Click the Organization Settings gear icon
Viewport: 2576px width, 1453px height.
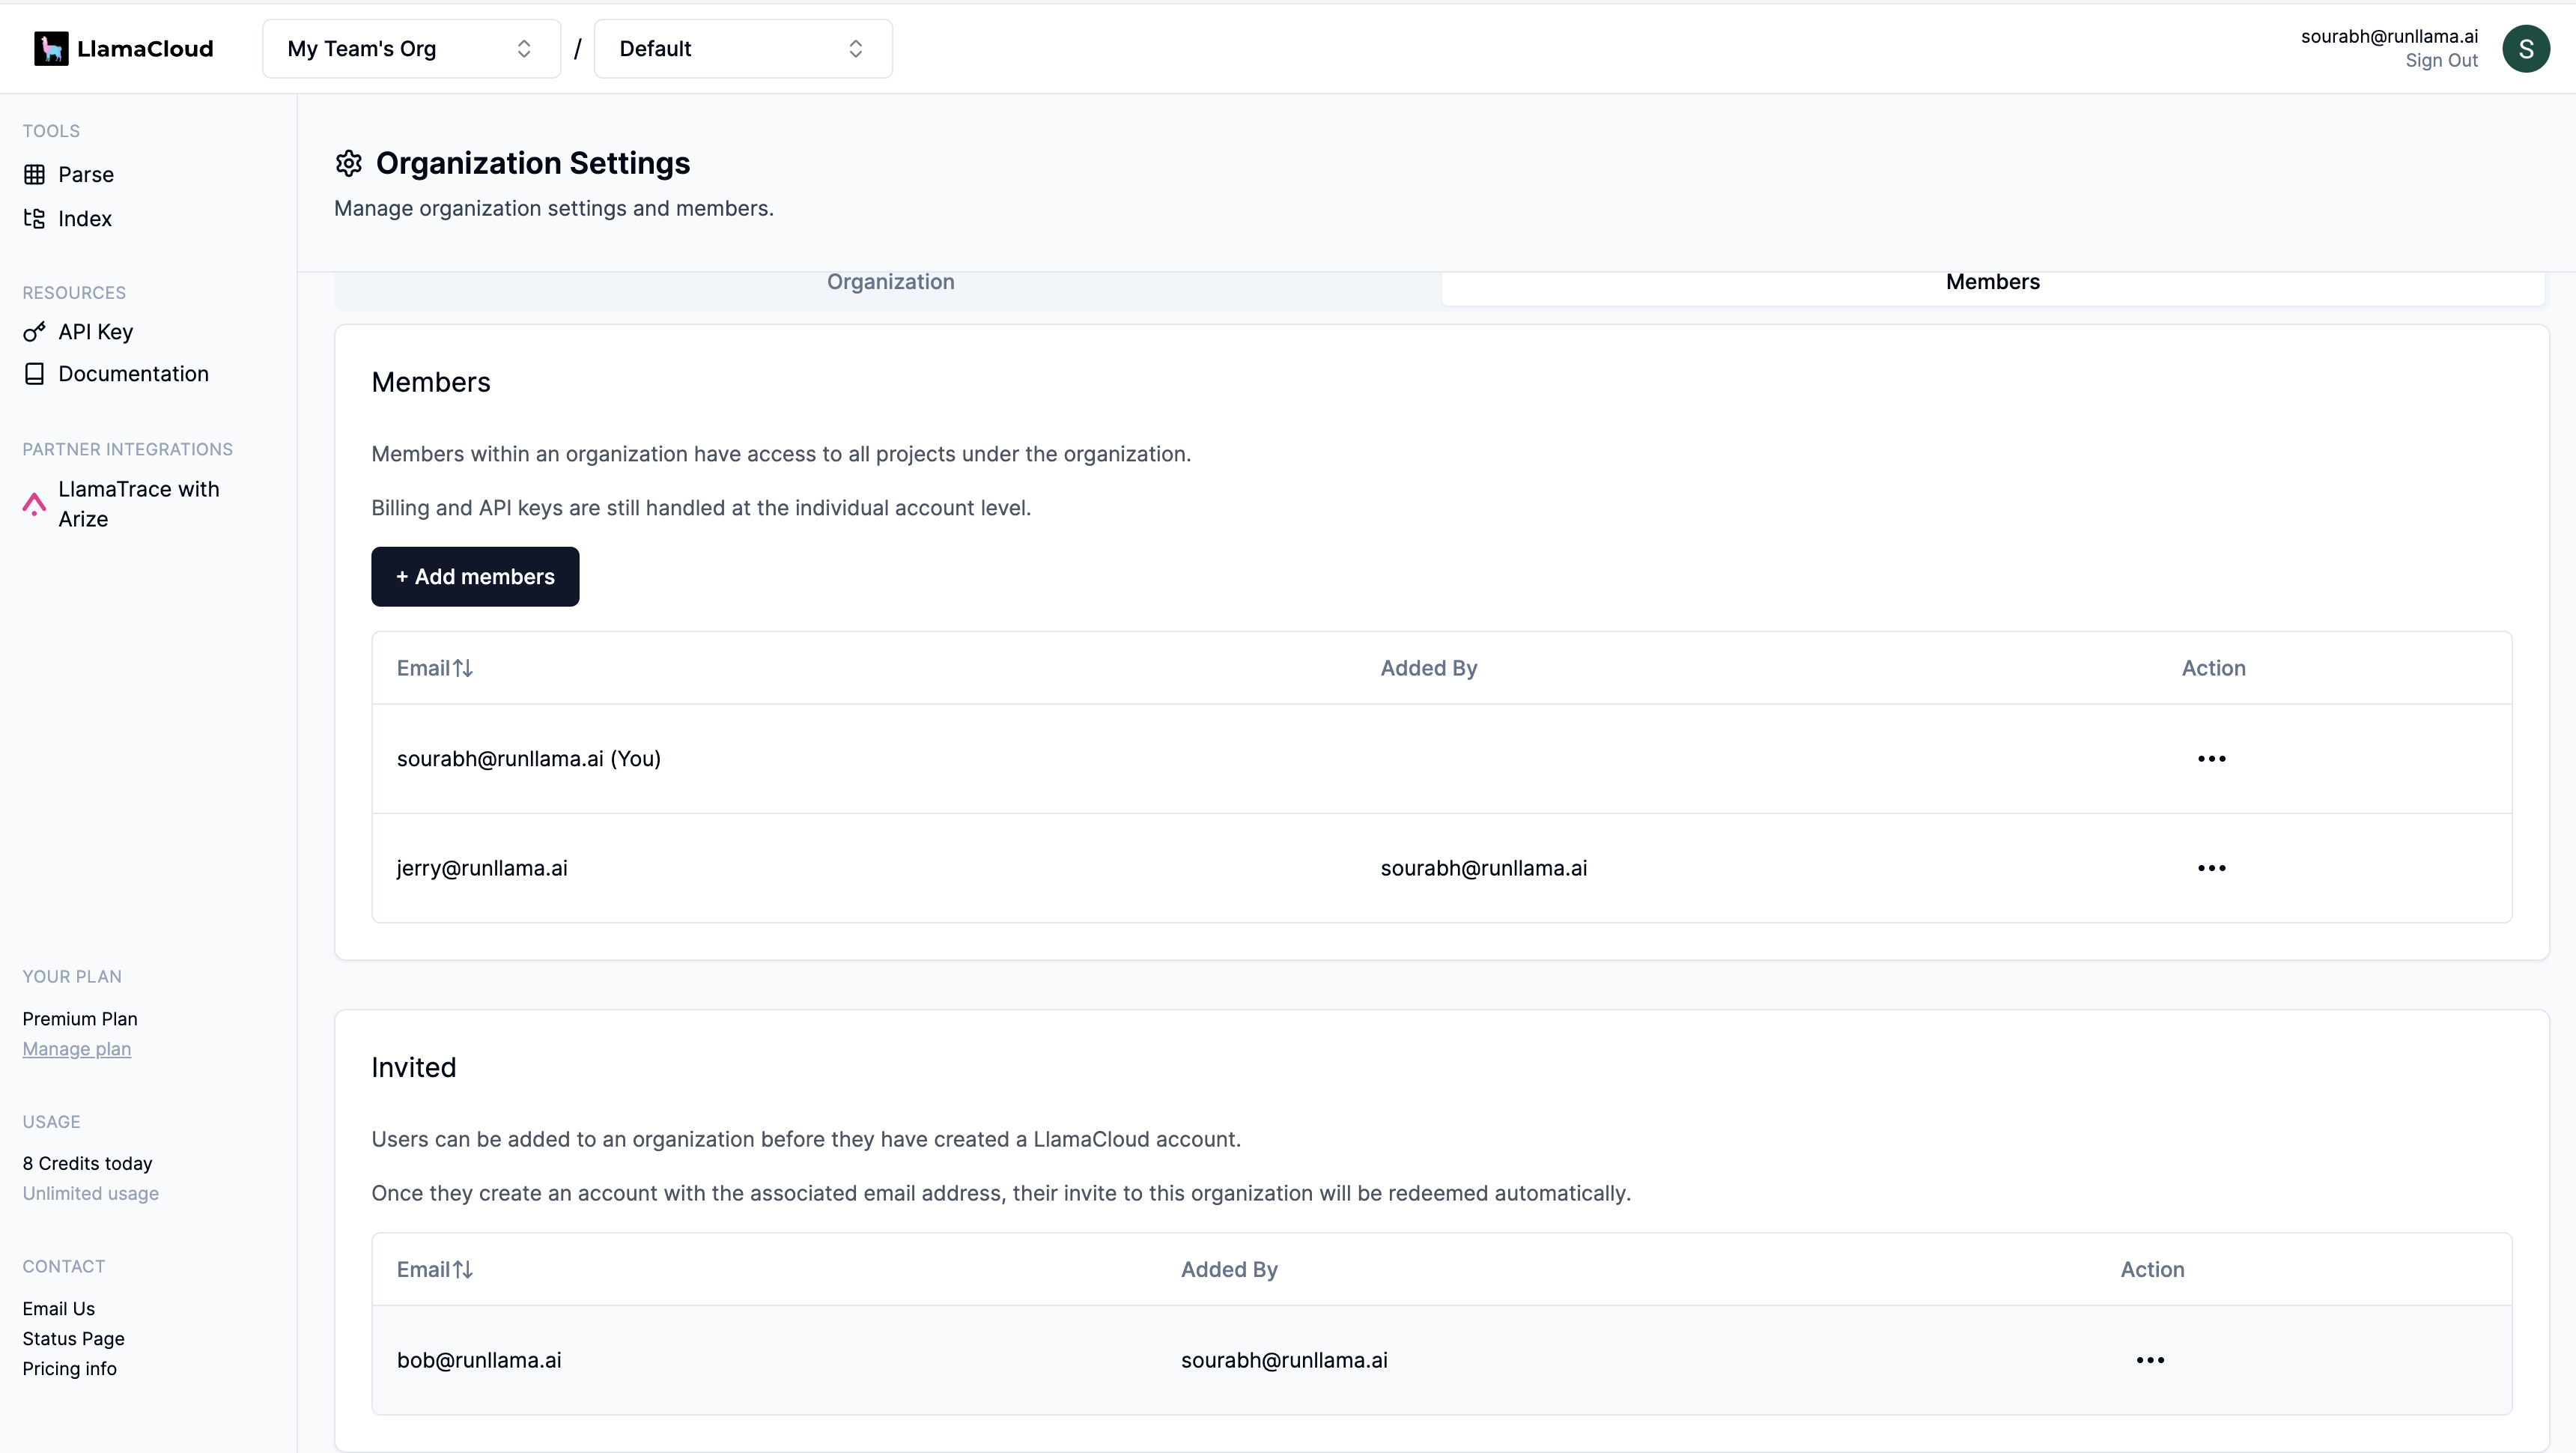(348, 164)
